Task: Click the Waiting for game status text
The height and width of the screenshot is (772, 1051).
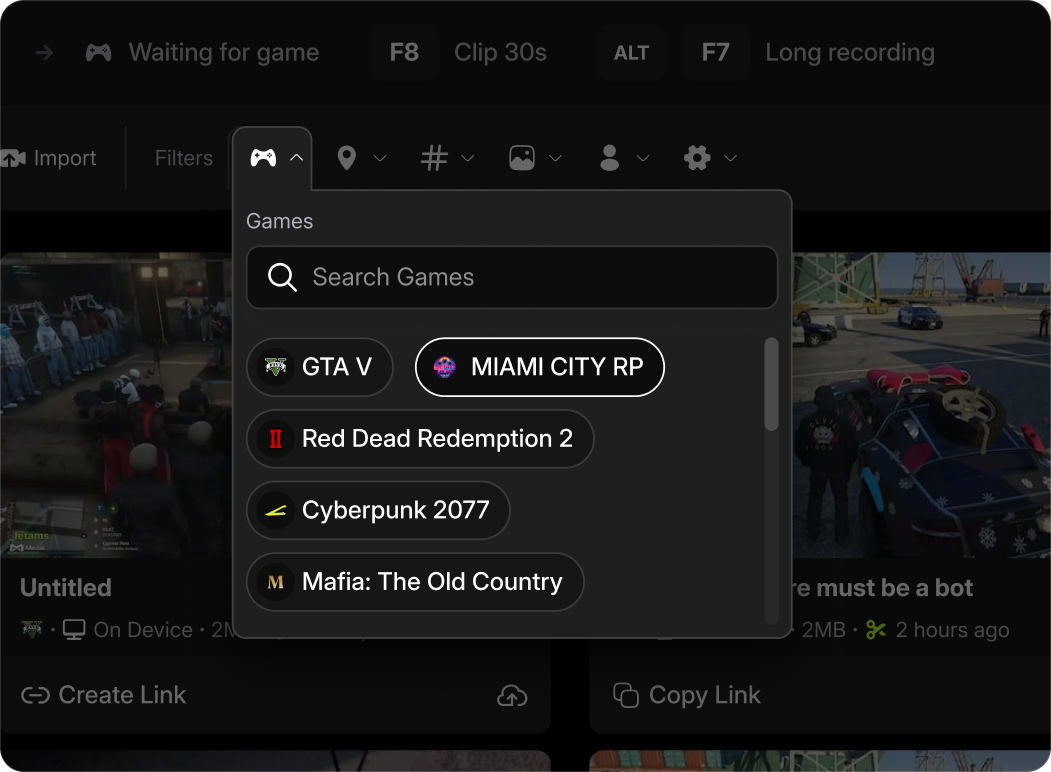Action: coord(224,52)
